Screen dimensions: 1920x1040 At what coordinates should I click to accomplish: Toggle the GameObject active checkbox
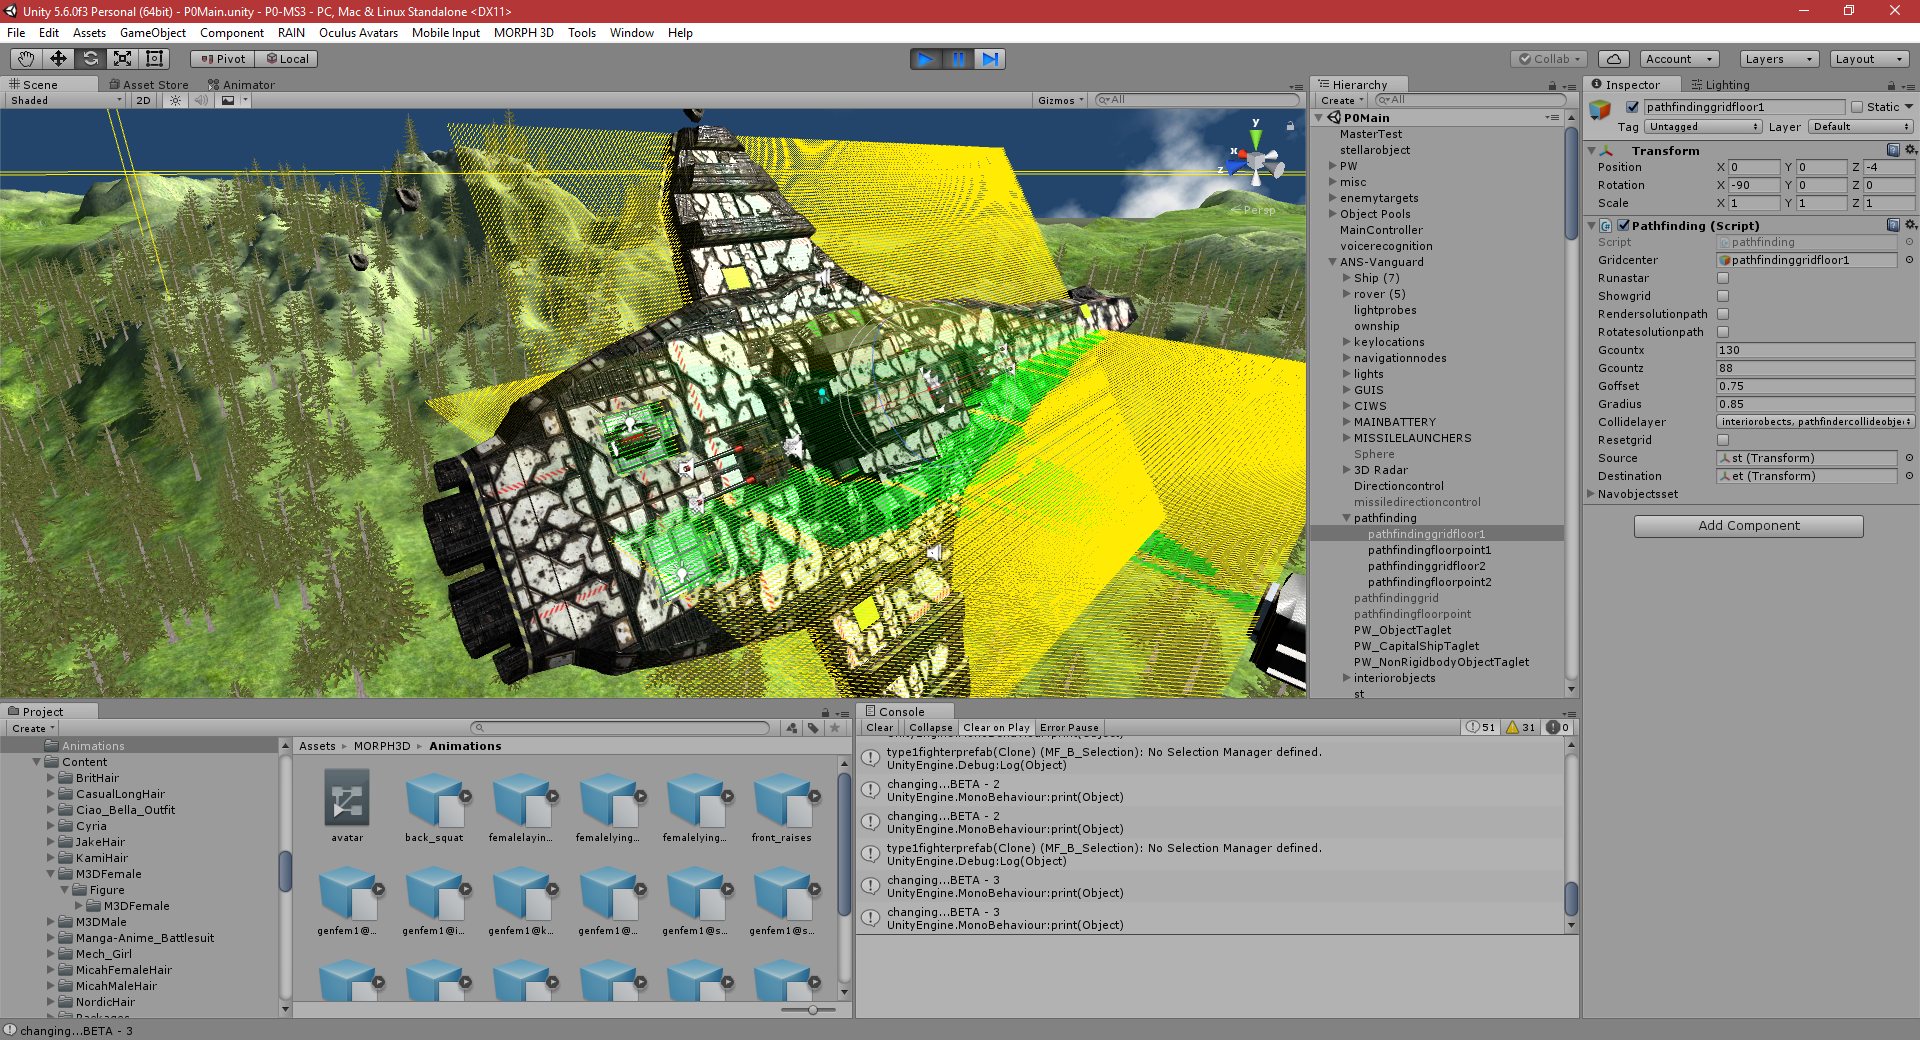click(1633, 107)
